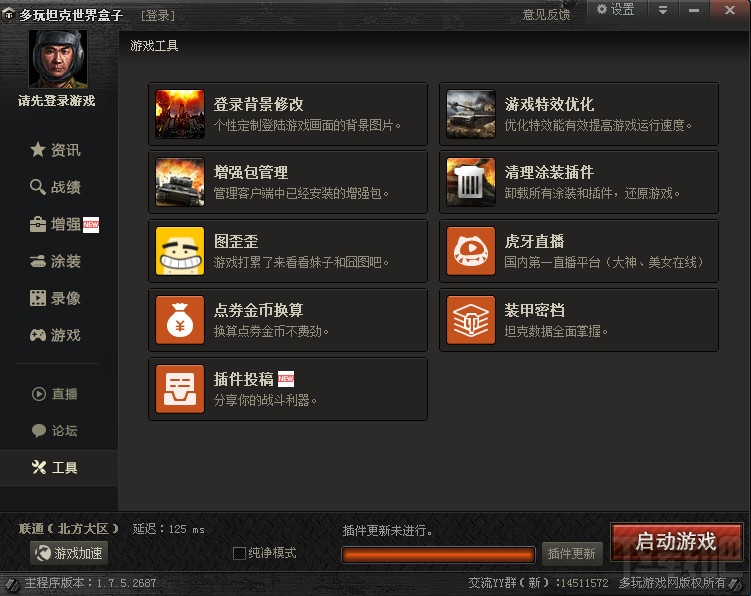
Task: Click the 虎牙直播 title text
Action: [x=535, y=241]
